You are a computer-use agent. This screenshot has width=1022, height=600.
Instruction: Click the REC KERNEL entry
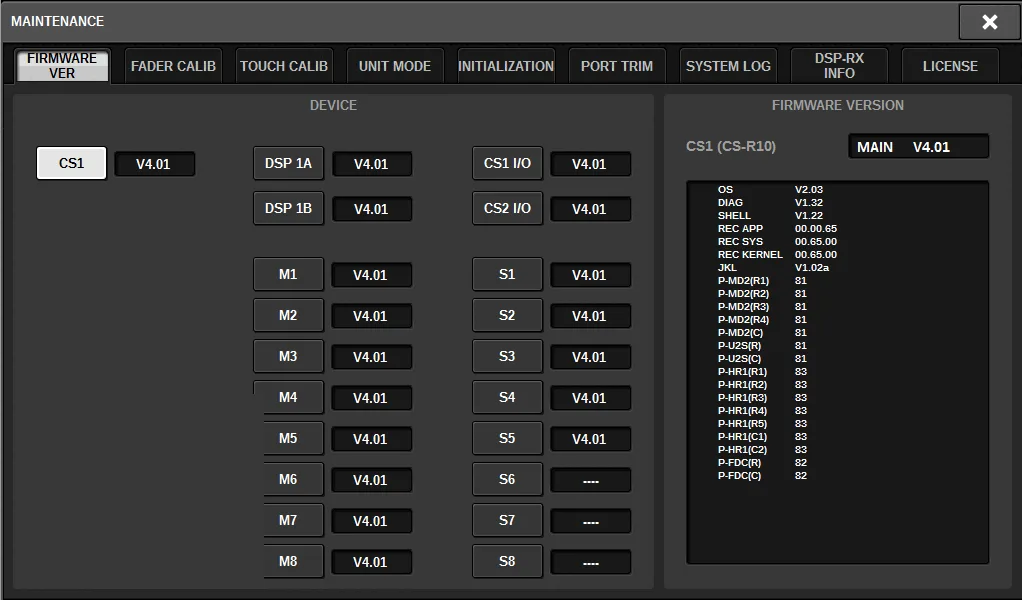[x=777, y=255]
